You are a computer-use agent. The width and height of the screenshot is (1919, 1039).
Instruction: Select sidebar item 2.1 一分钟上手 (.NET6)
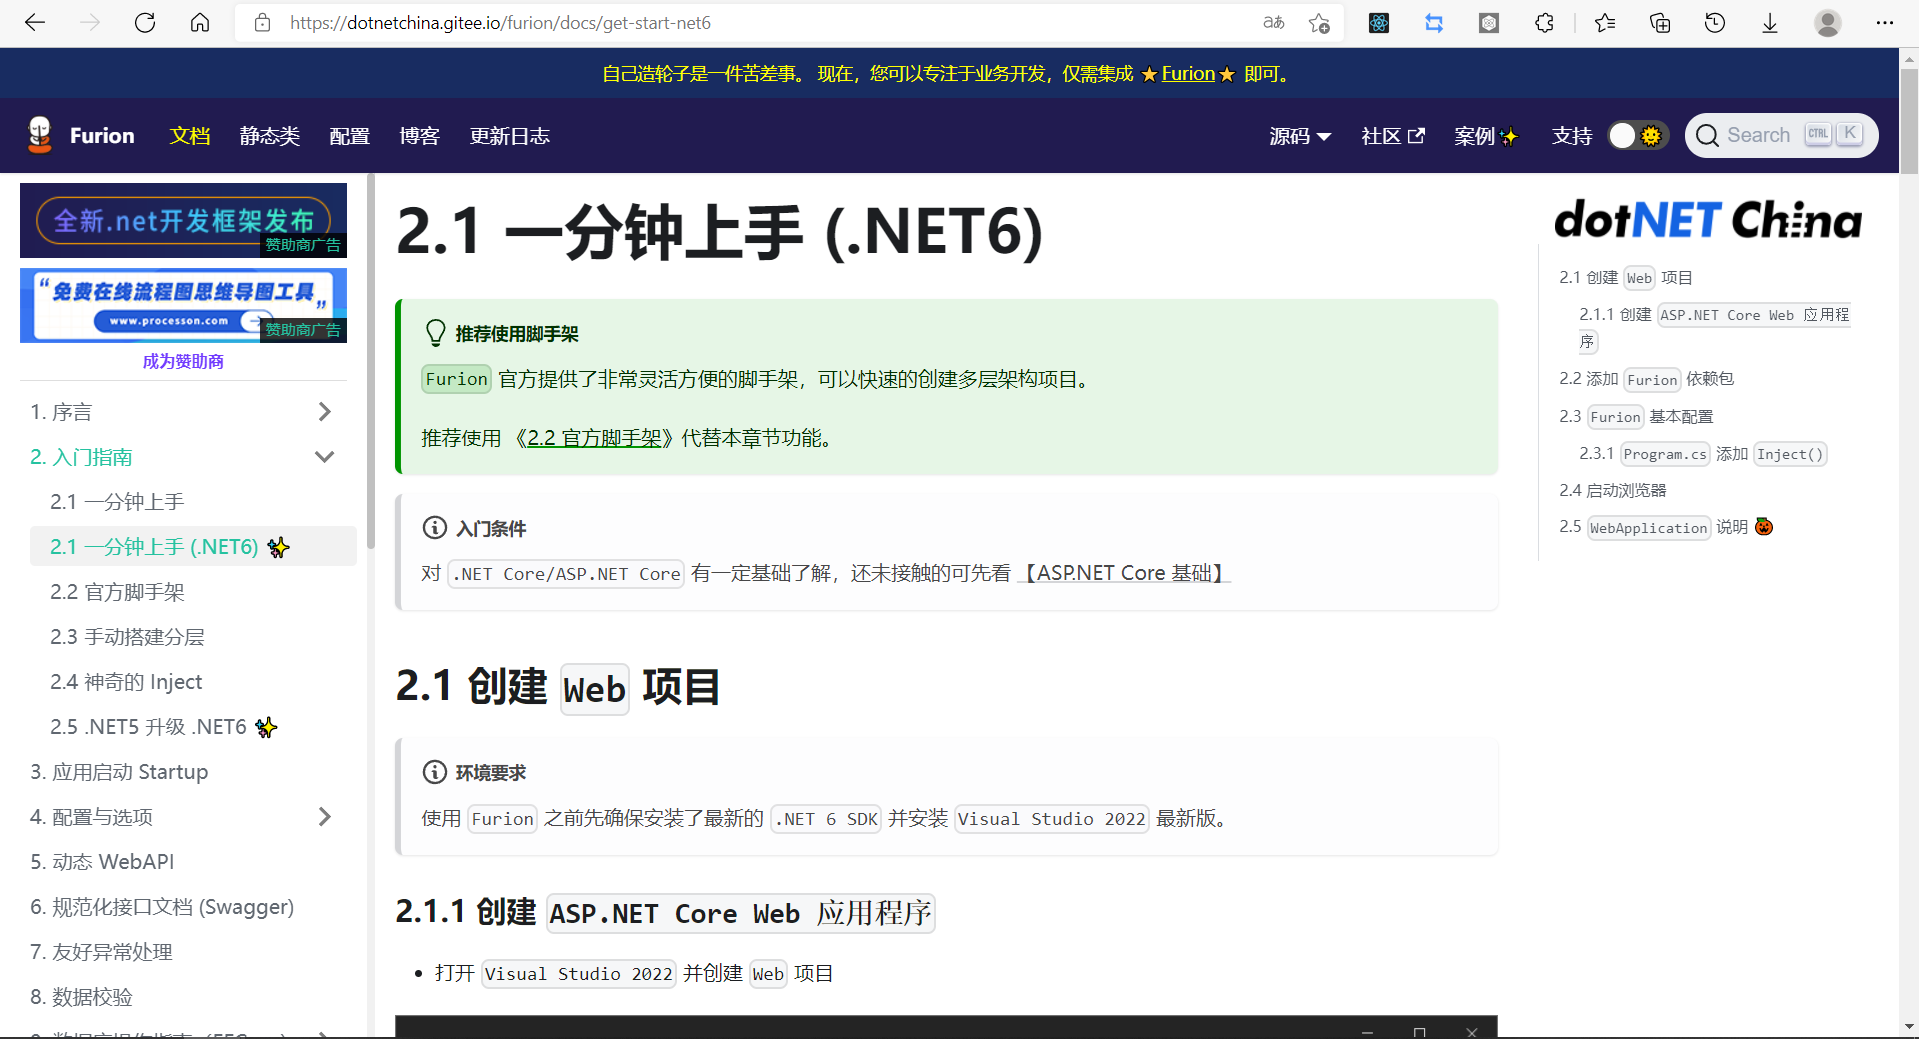[x=193, y=546]
